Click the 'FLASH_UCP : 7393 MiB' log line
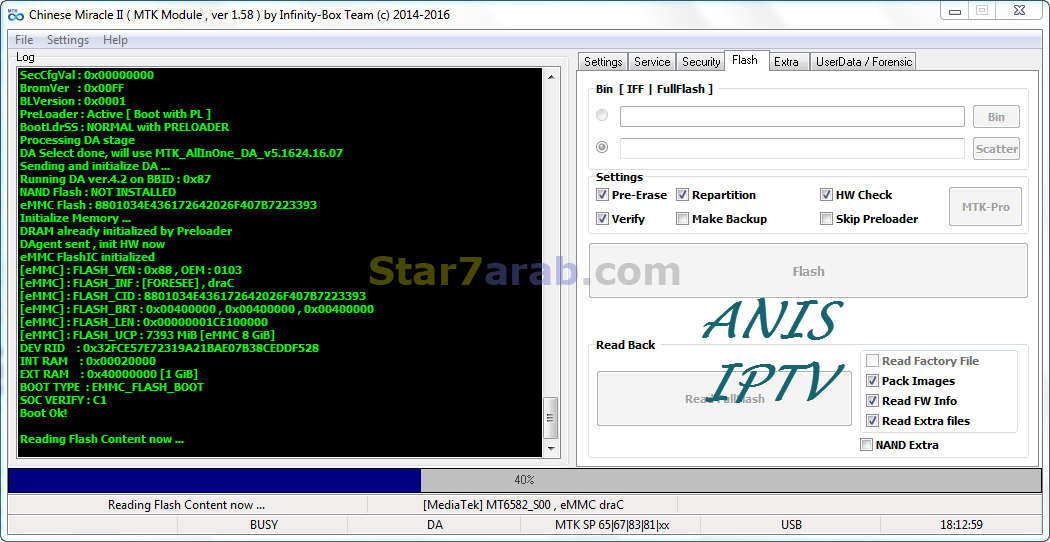Image resolution: width=1050 pixels, height=542 pixels. click(147, 335)
